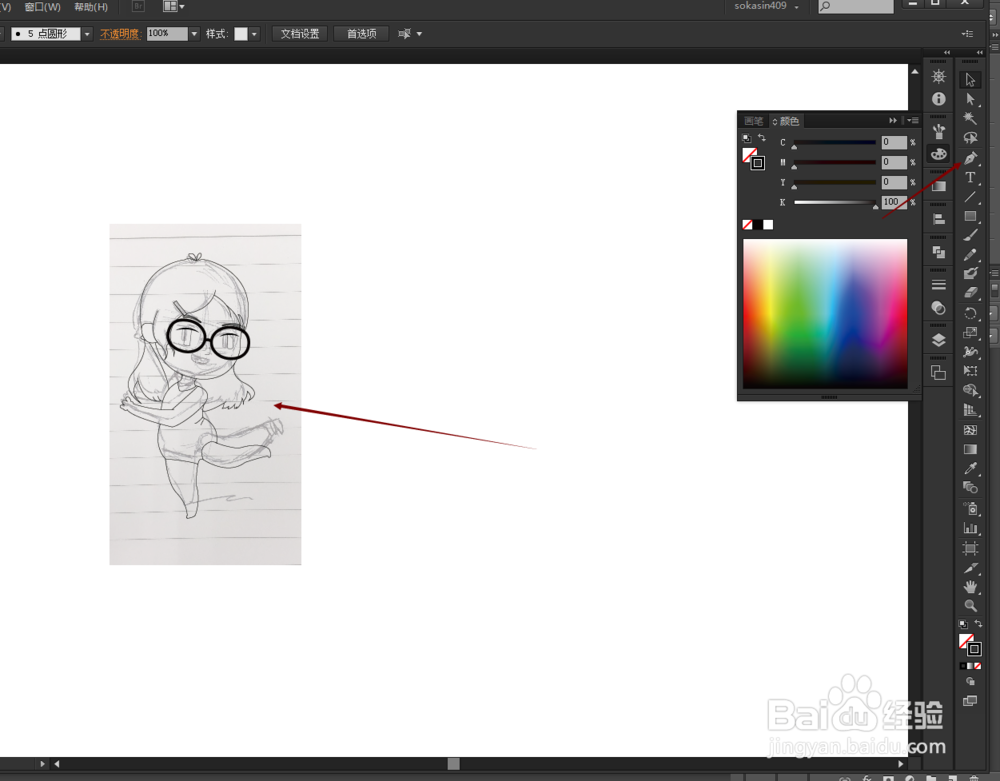Open the brush definition dropdown (5 点圆形)
The width and height of the screenshot is (1000, 781).
[x=87, y=34]
